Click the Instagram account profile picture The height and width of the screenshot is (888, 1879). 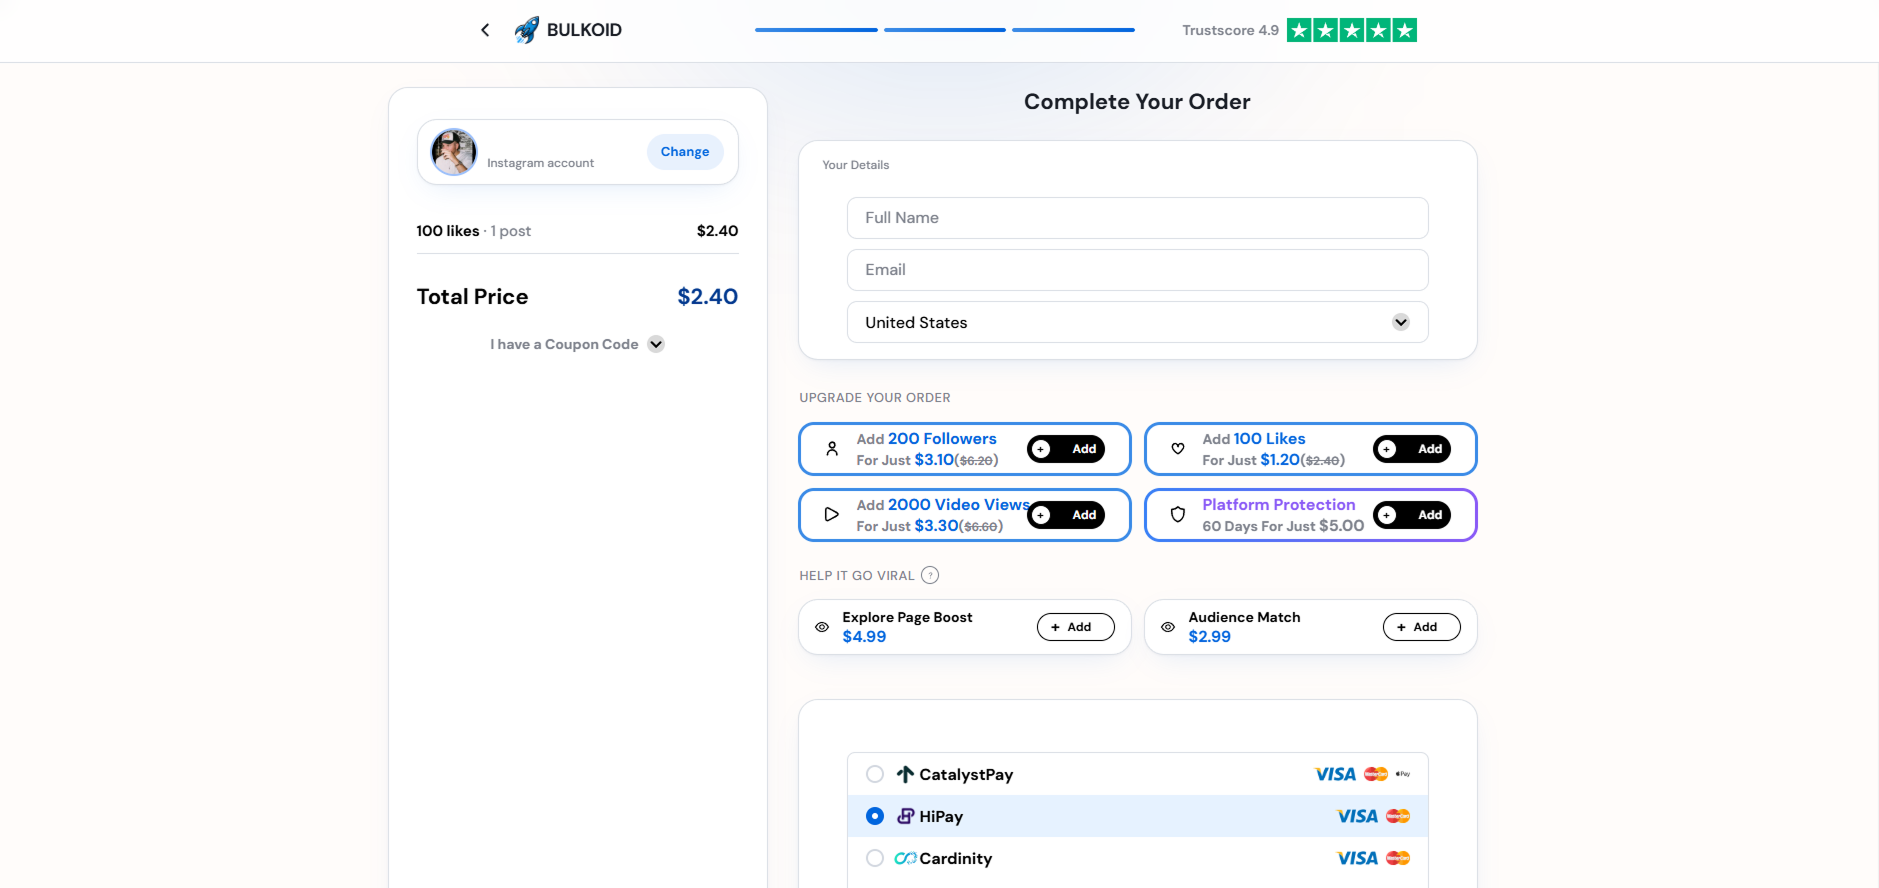(454, 152)
